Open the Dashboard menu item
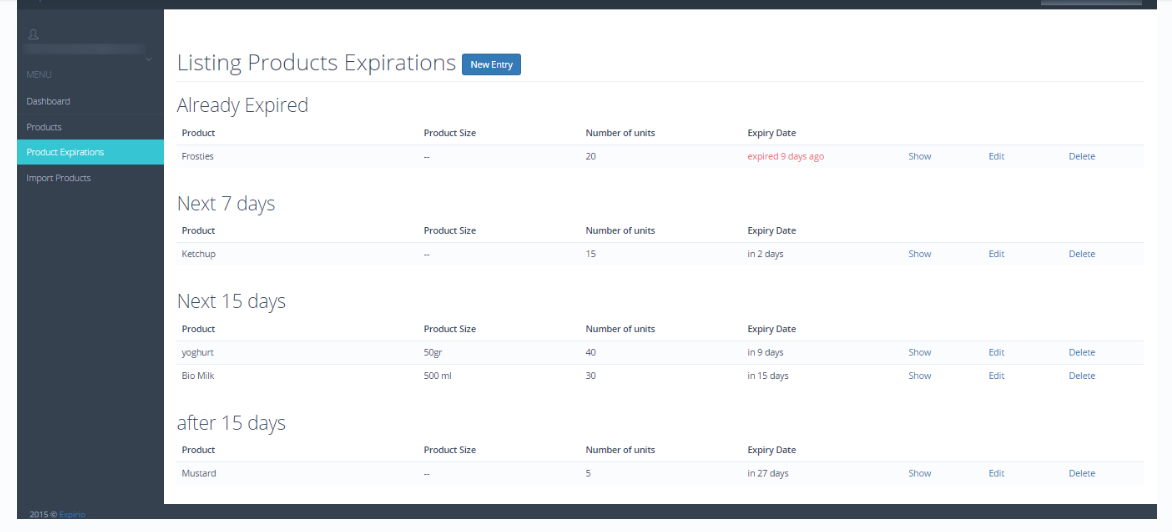 click(x=48, y=101)
